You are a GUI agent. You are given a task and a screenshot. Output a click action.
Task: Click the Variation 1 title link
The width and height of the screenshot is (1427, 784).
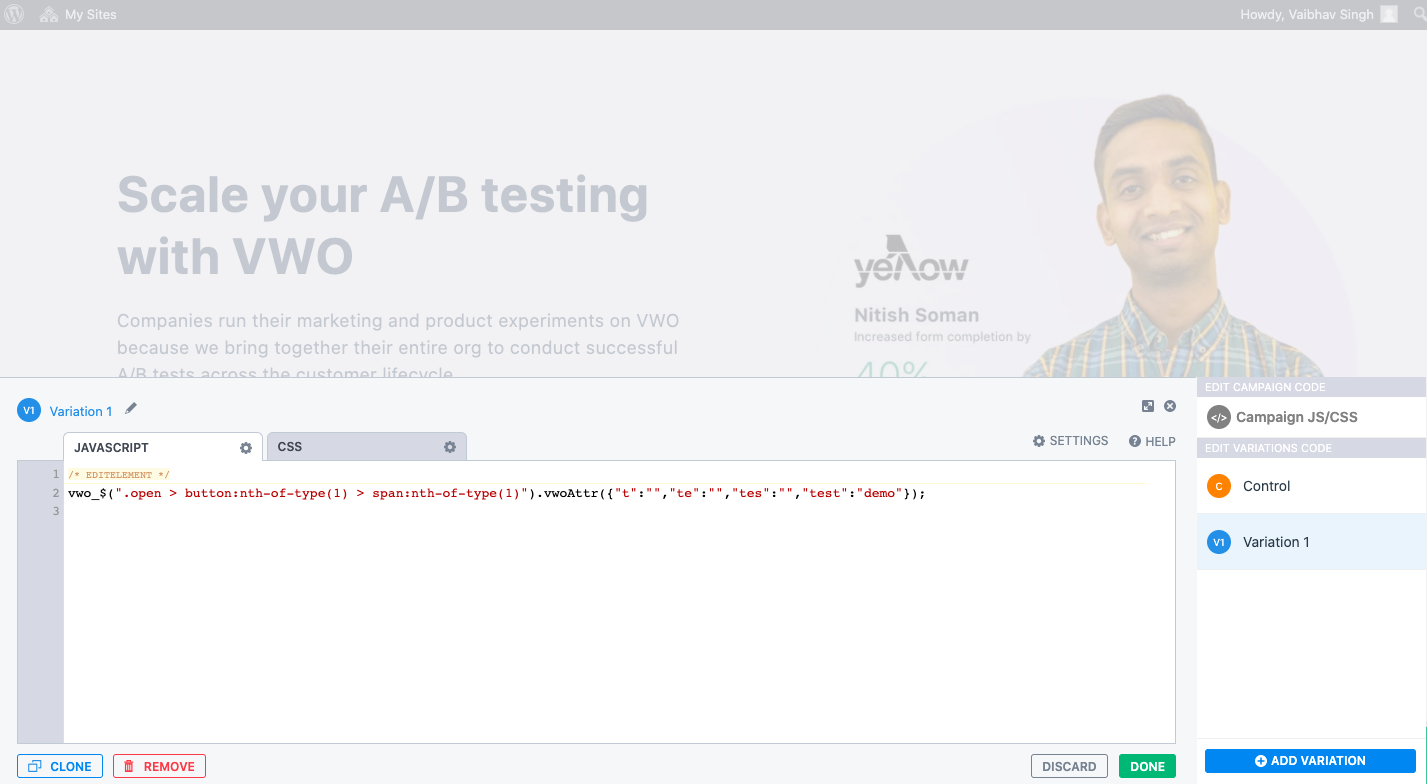click(x=81, y=411)
